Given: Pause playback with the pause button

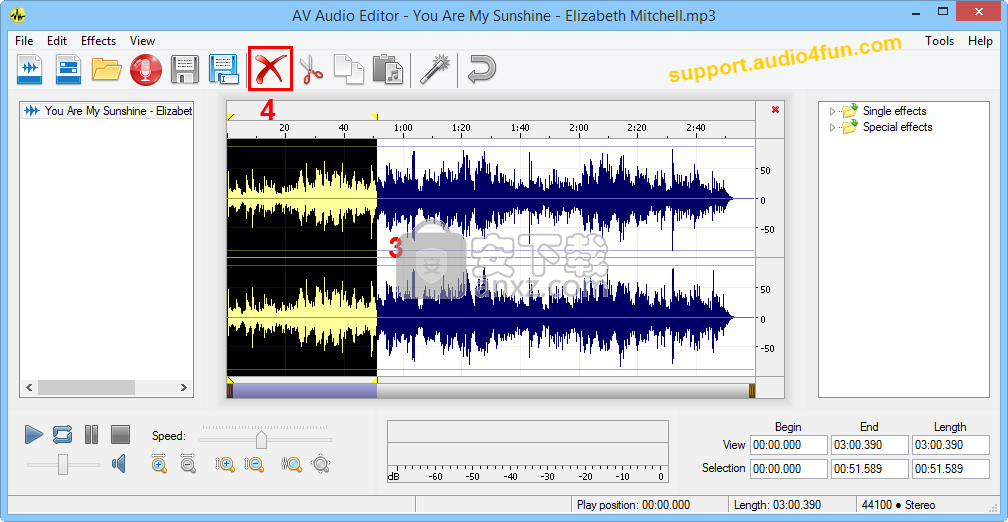Looking at the screenshot, I should [x=91, y=434].
